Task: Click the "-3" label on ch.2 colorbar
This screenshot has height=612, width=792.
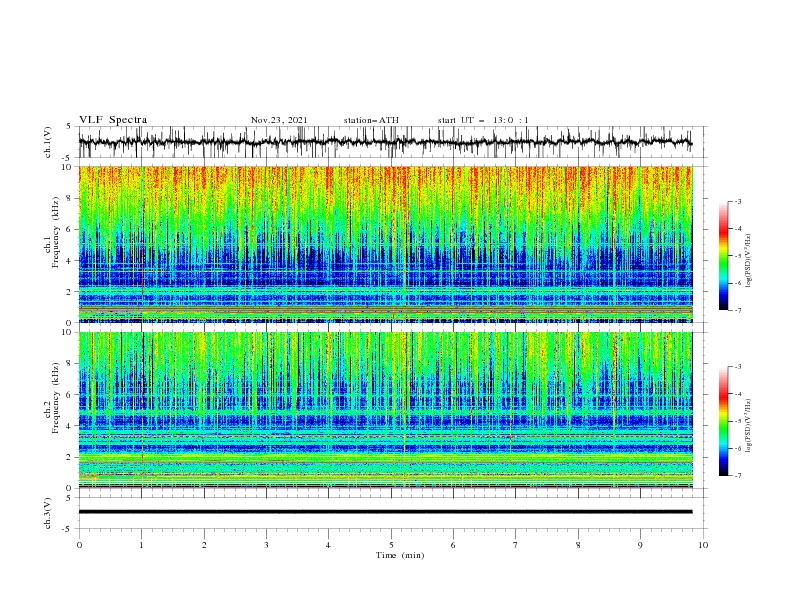Action: coord(738,367)
